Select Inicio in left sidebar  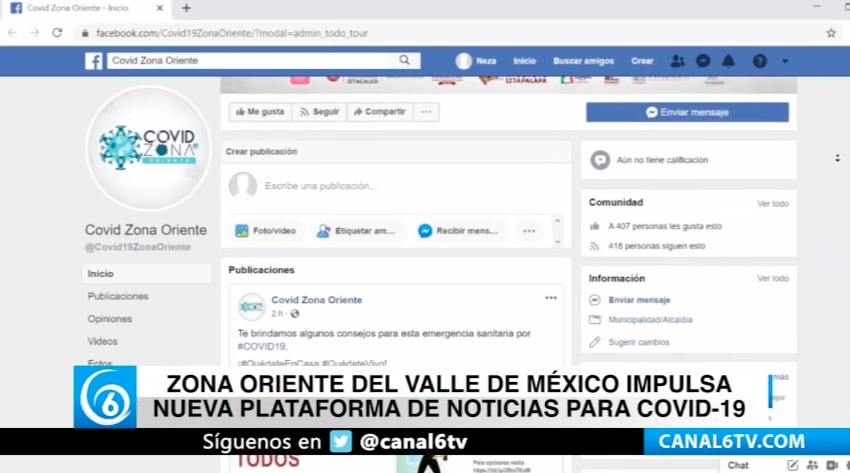pyautogui.click(x=146, y=274)
